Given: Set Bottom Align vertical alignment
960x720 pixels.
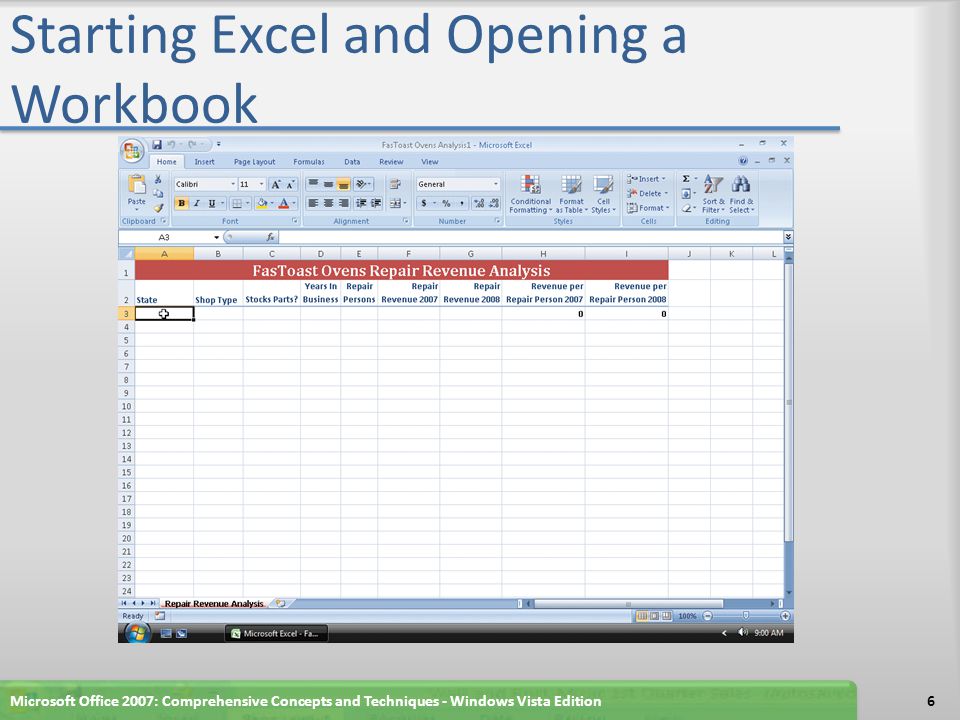Looking at the screenshot, I should tap(343, 184).
